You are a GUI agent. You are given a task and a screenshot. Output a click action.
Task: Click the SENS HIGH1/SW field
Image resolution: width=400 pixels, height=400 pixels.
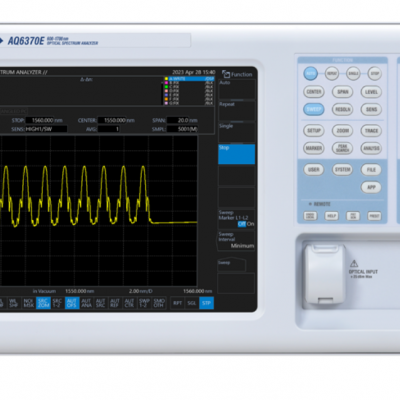(x=46, y=129)
